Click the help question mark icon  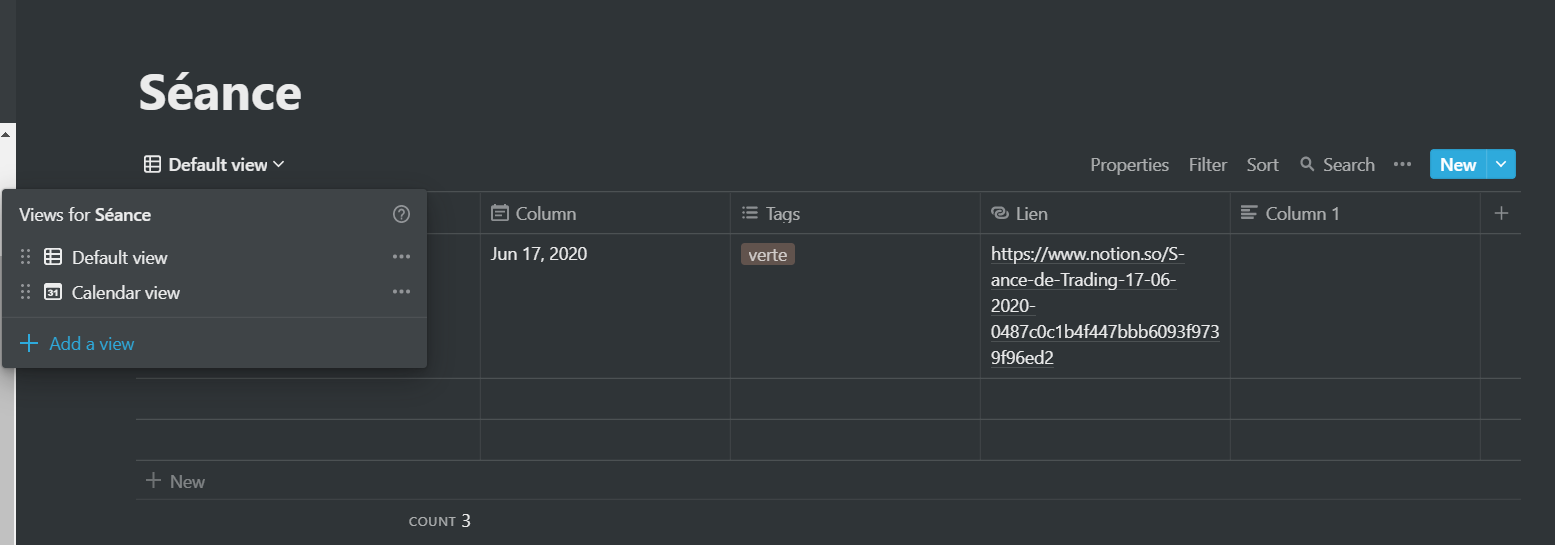(x=402, y=214)
